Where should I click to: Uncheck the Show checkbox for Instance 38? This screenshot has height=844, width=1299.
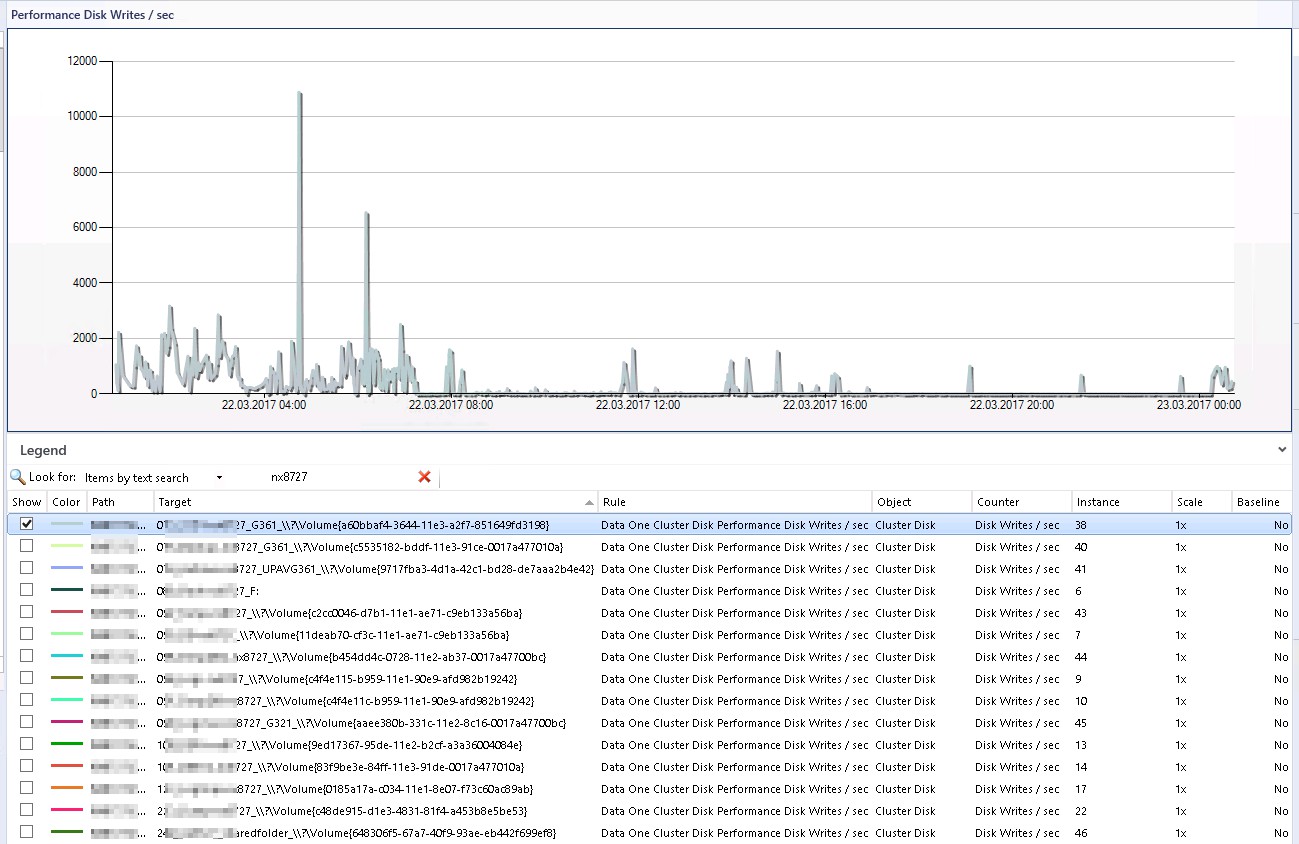[27, 524]
